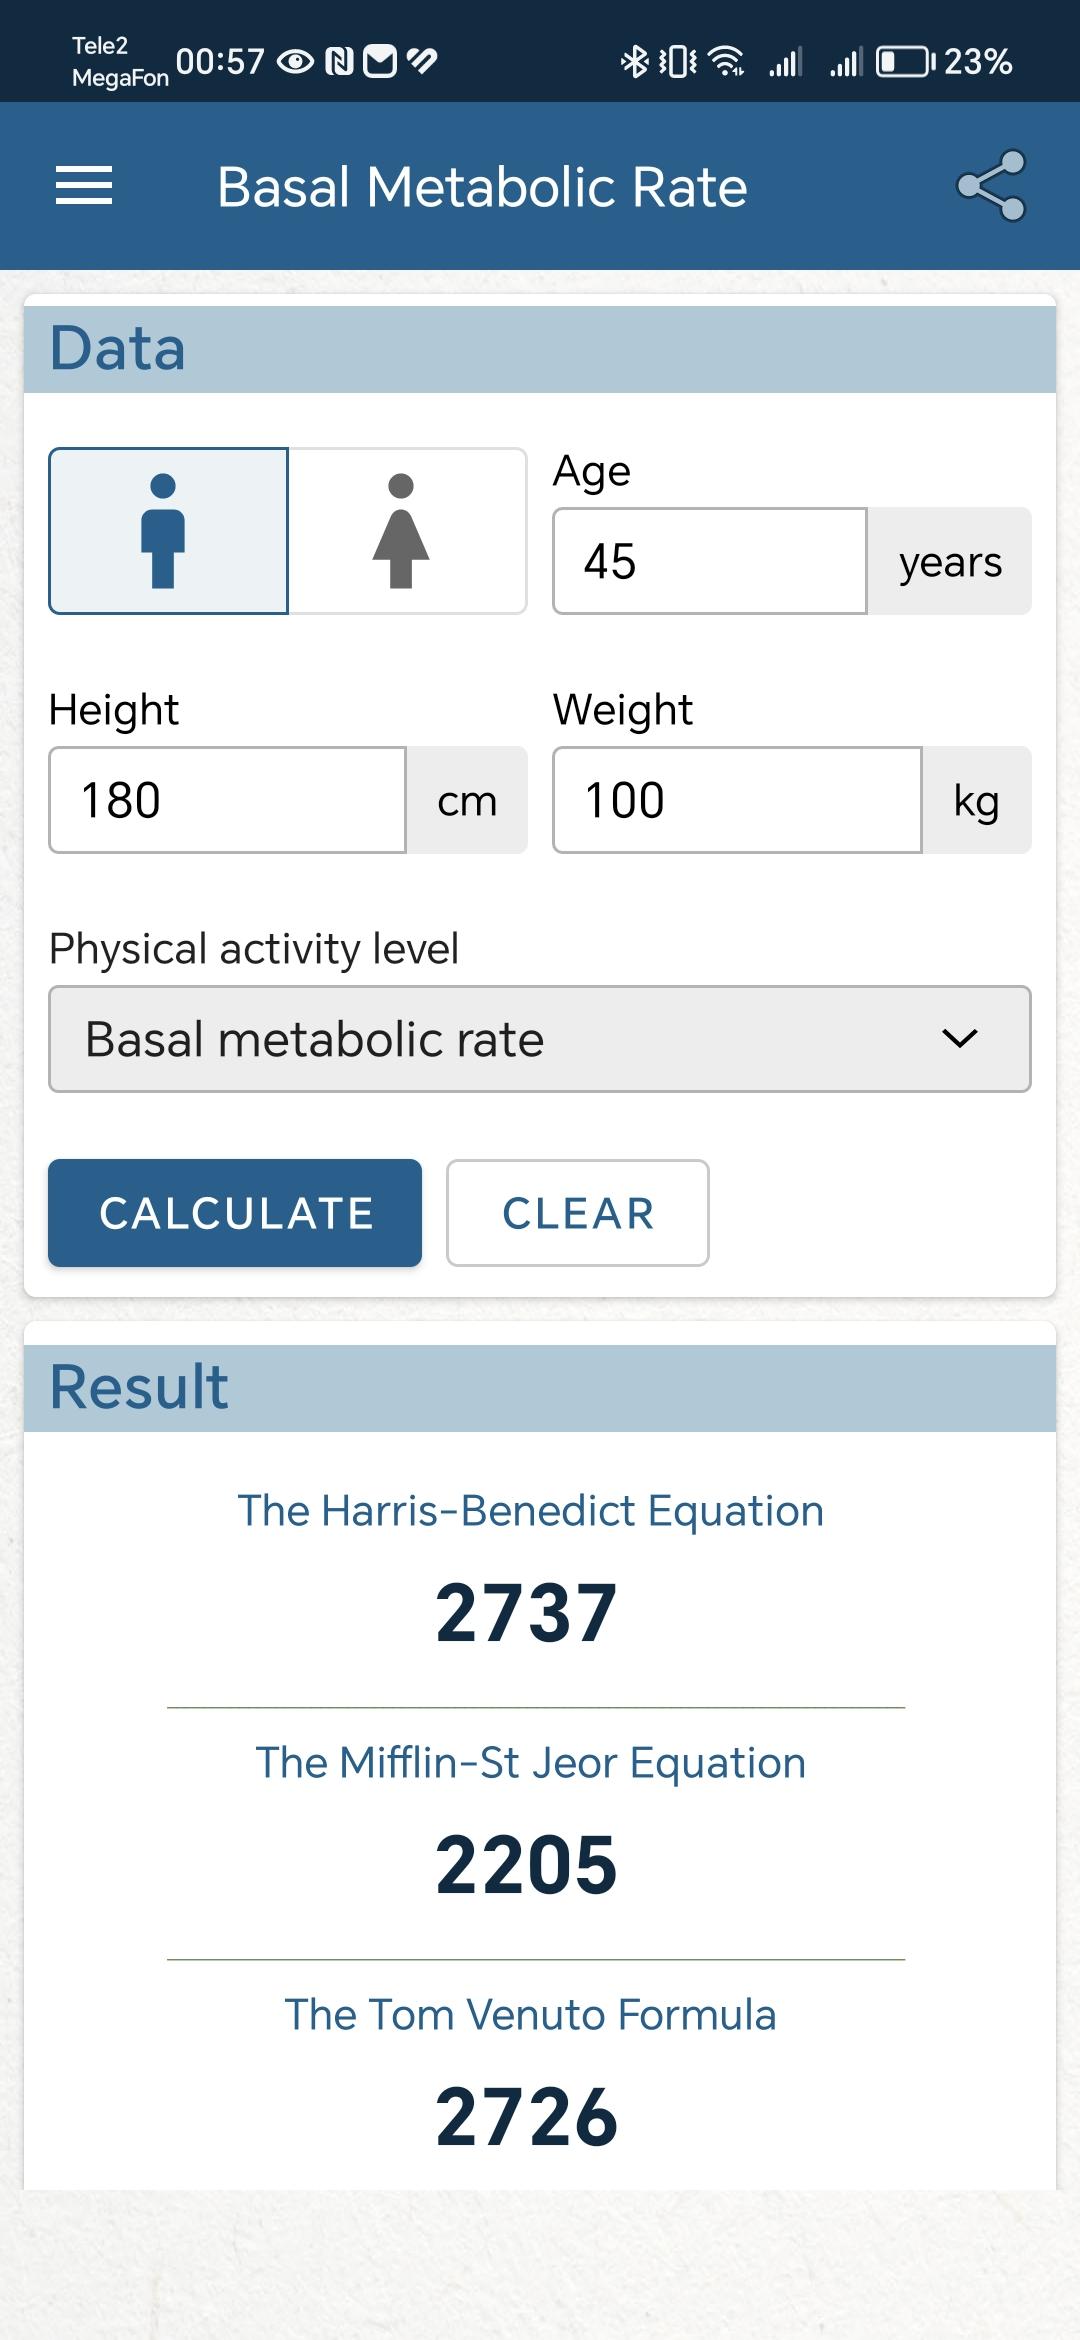Focus the Weight input field
The width and height of the screenshot is (1080, 2340).
(x=737, y=800)
